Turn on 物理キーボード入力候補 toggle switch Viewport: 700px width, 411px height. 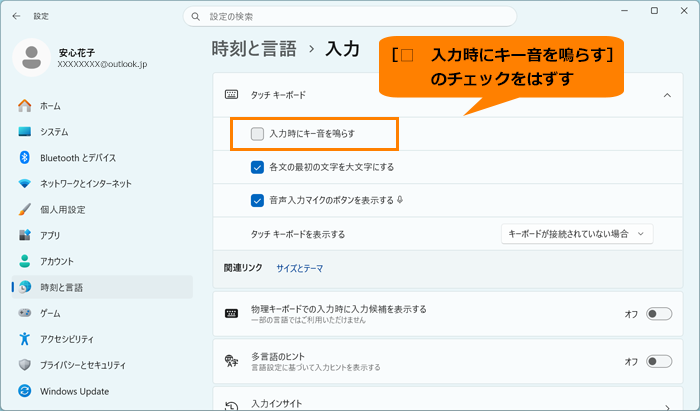pos(659,314)
